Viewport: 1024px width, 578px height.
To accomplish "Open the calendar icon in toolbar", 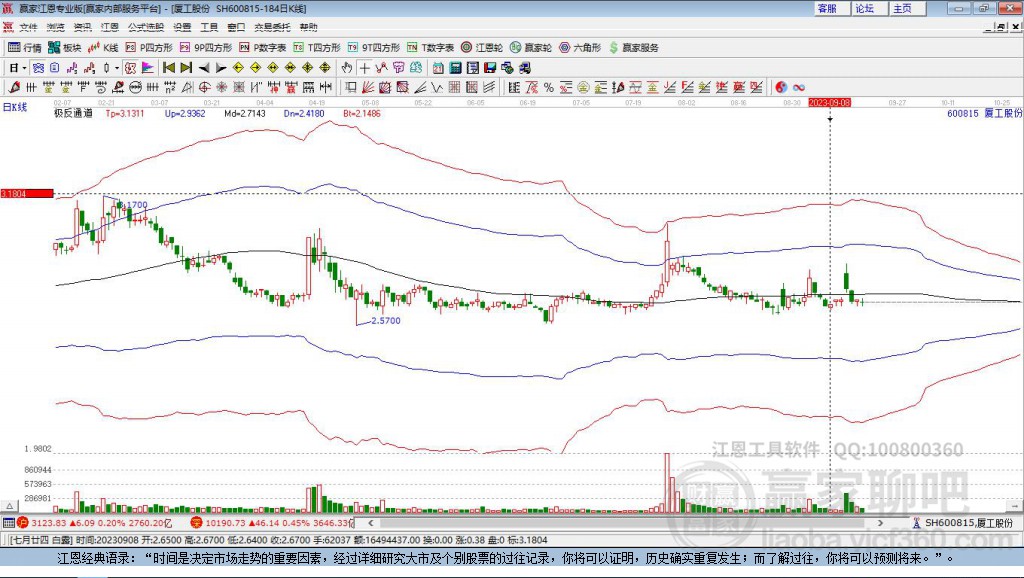I will coord(438,68).
